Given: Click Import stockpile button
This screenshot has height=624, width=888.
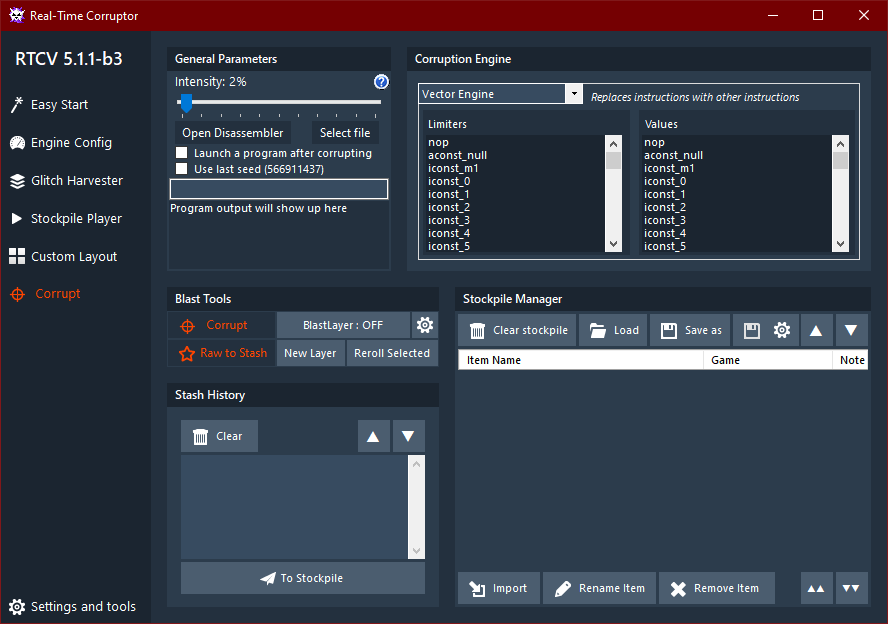Looking at the screenshot, I should [x=499, y=588].
